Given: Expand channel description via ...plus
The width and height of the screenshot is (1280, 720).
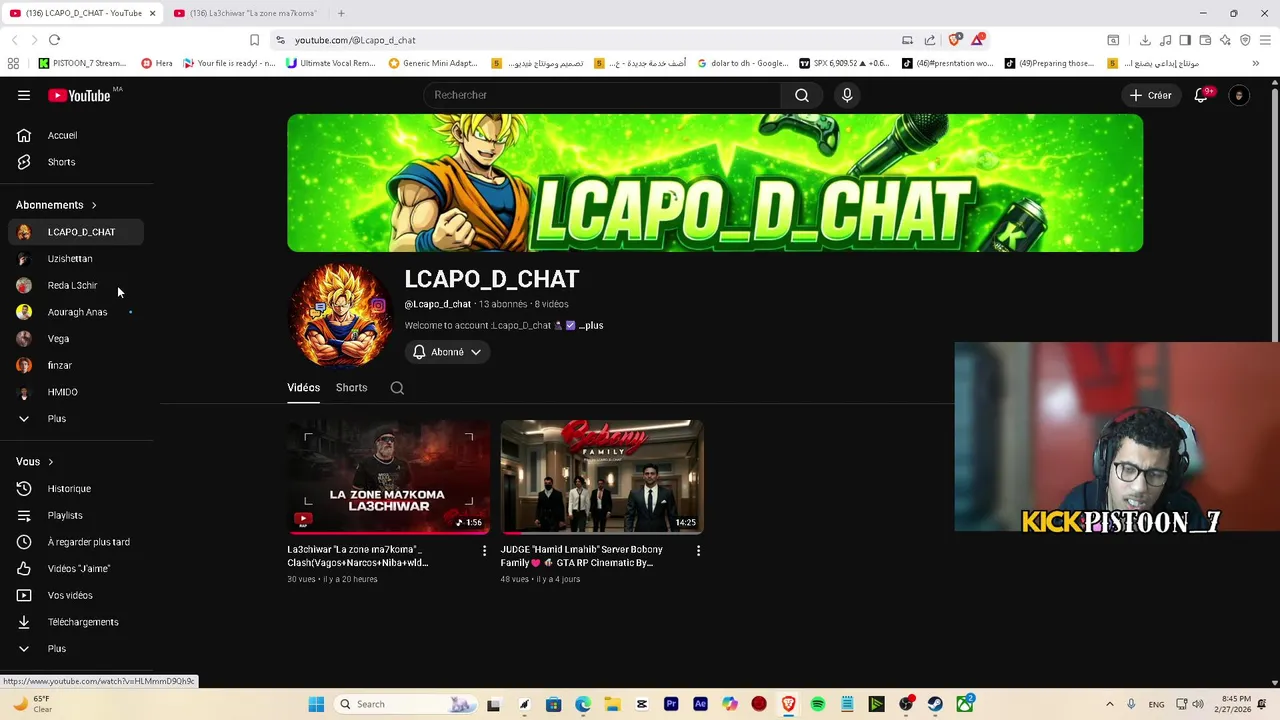Looking at the screenshot, I should click(x=591, y=325).
